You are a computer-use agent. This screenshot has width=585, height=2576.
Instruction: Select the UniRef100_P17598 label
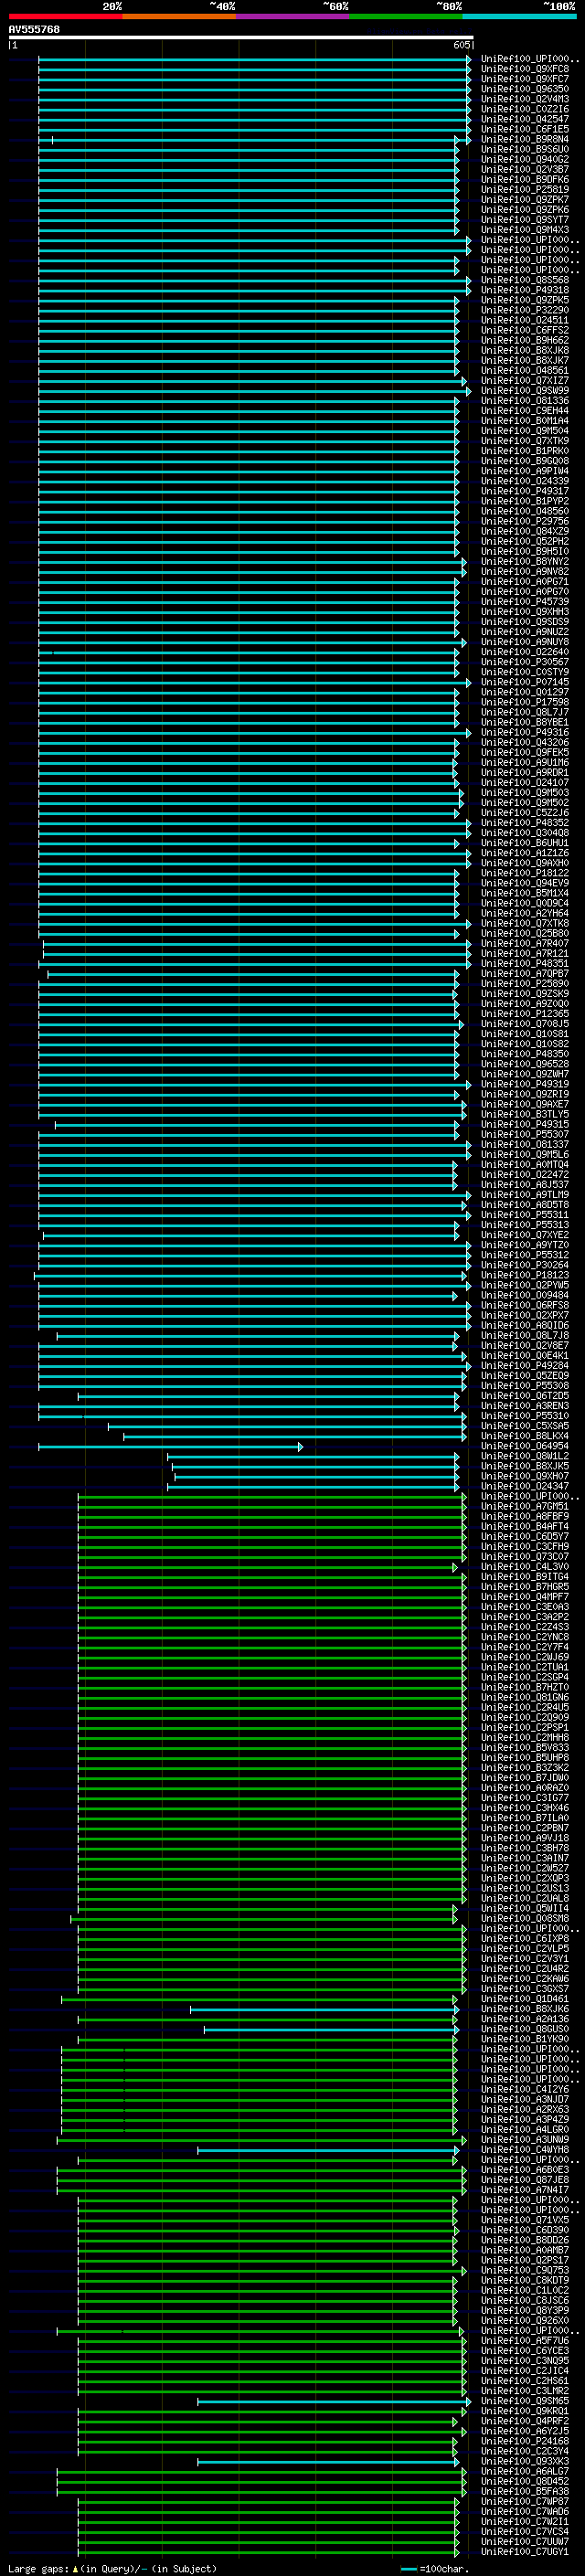click(x=525, y=702)
